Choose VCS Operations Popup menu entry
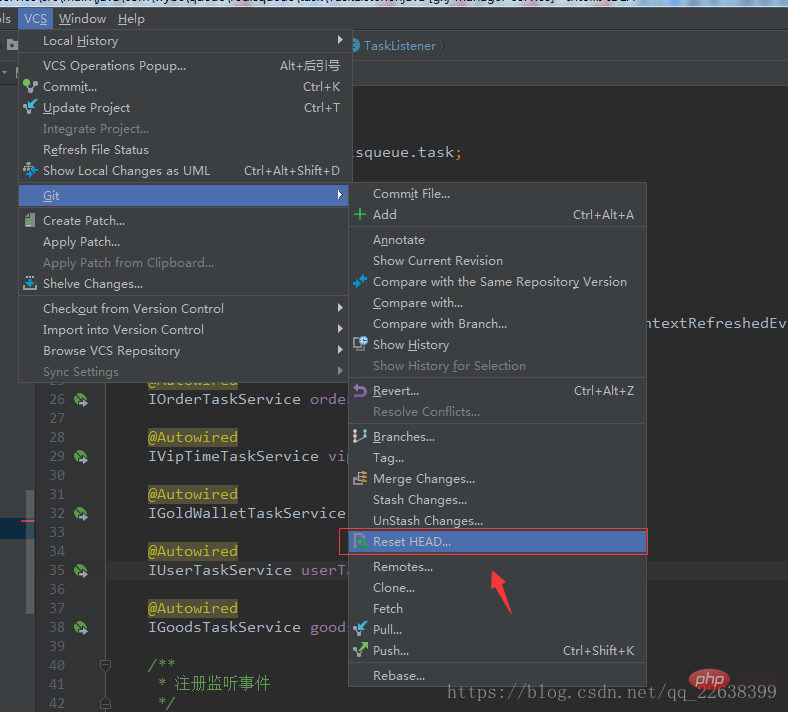Screen dimensions: 788x712 click(185, 65)
